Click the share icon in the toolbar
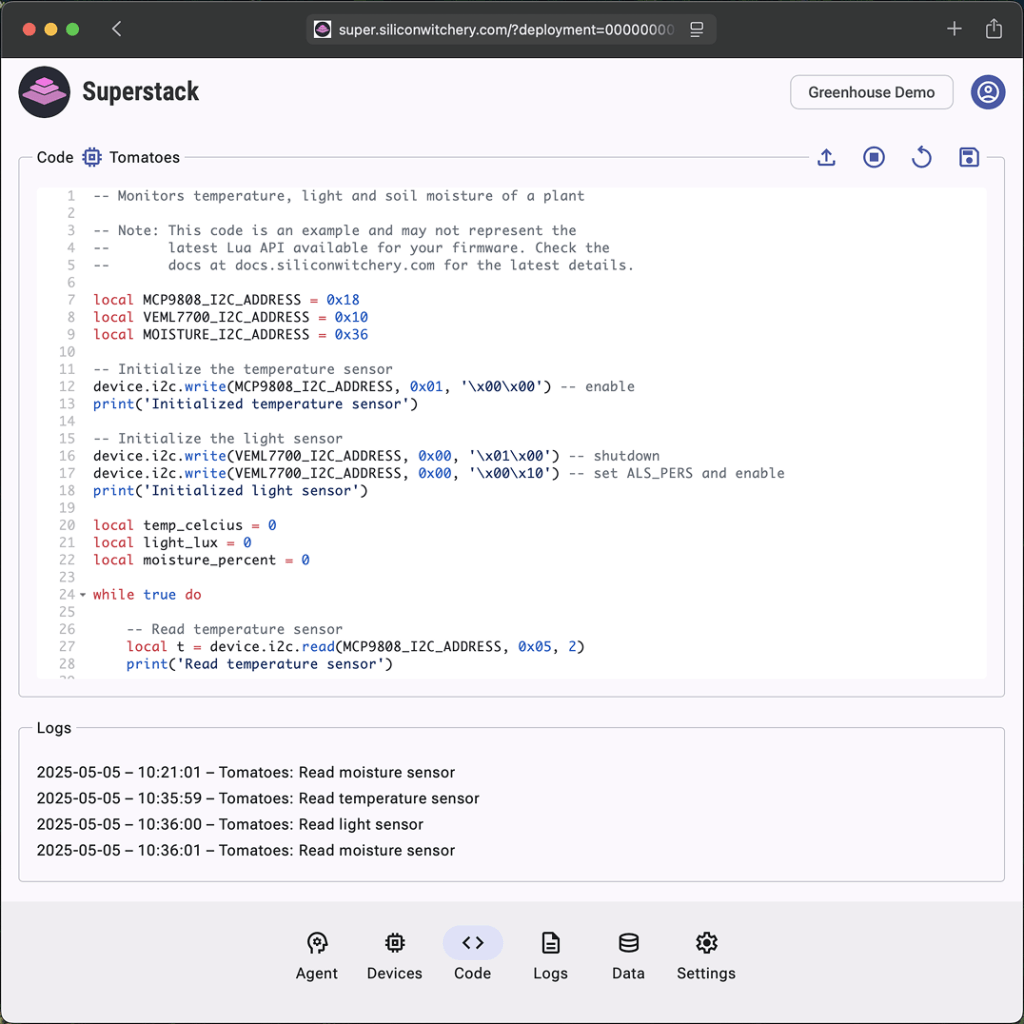This screenshot has width=1024, height=1024. pos(993,28)
